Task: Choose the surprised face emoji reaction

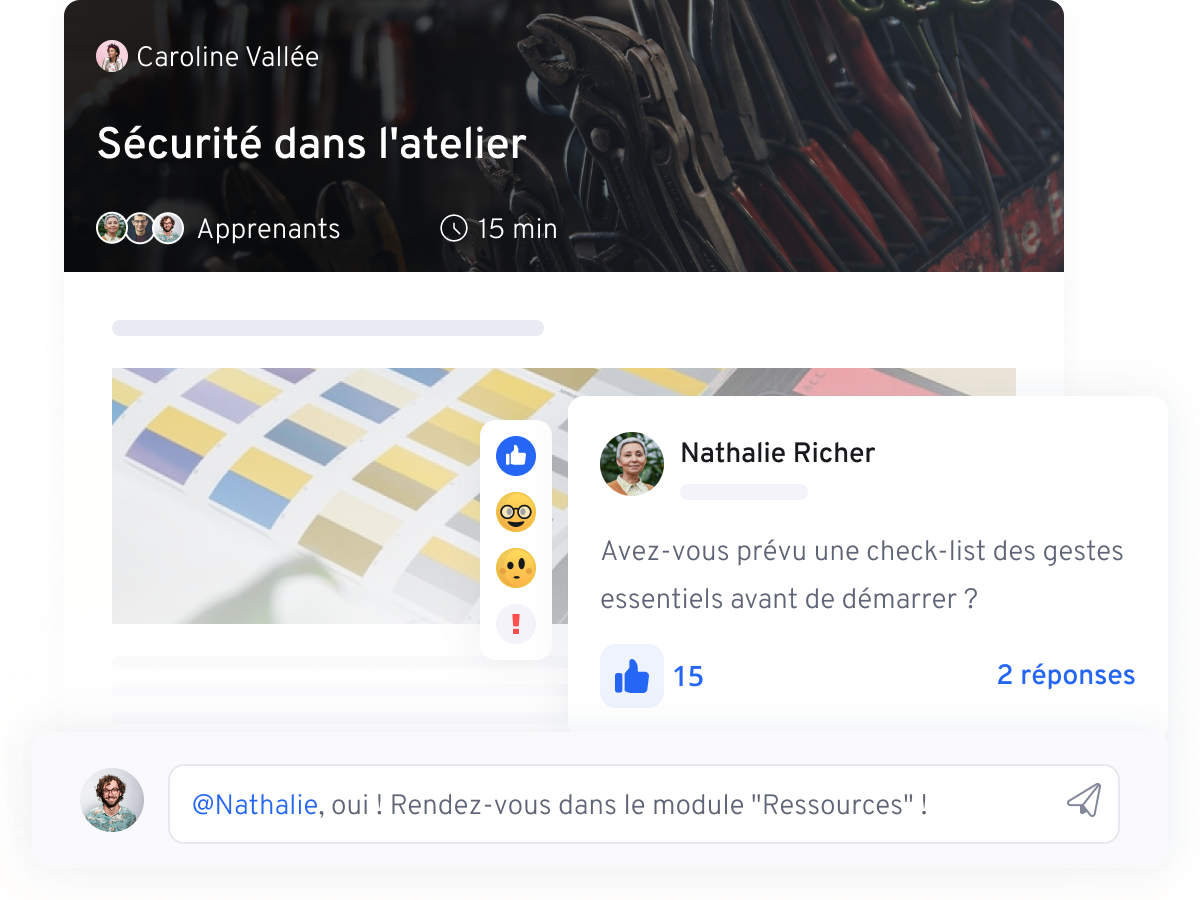Action: pyautogui.click(x=516, y=568)
